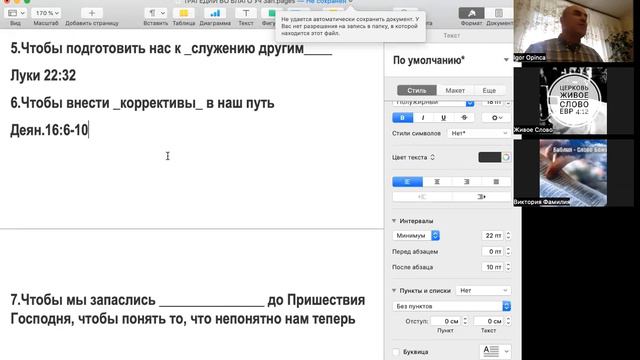Click the line Луки 22:32
This screenshot has height=360, width=640.
(x=43, y=76)
